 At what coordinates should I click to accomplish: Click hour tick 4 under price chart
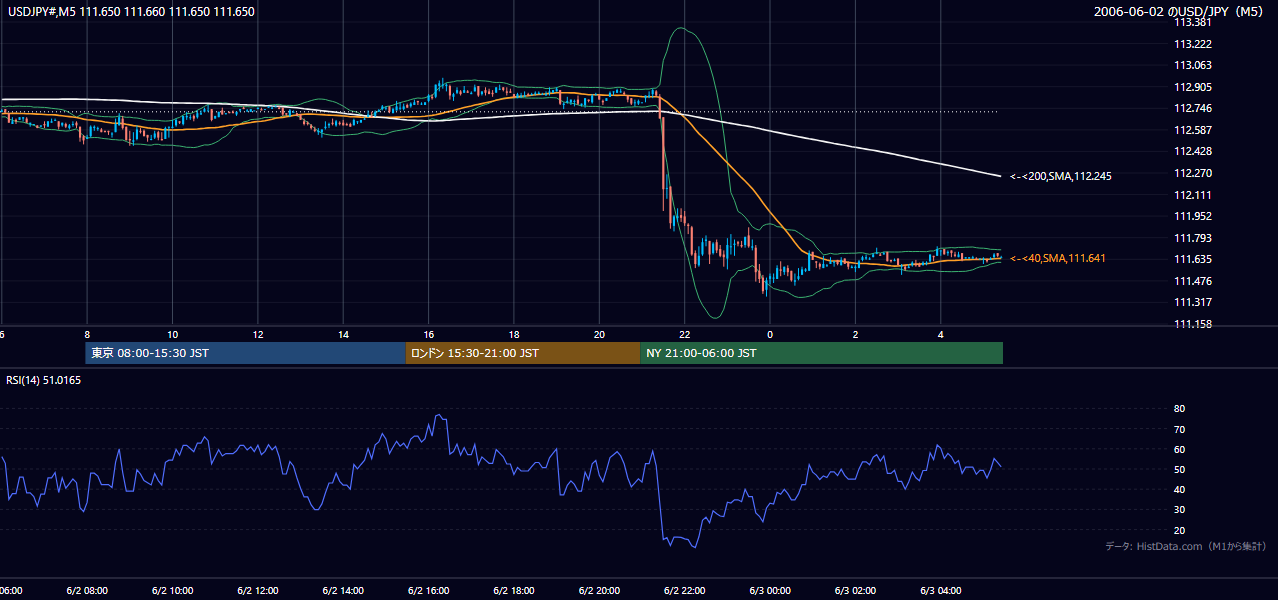pos(940,334)
